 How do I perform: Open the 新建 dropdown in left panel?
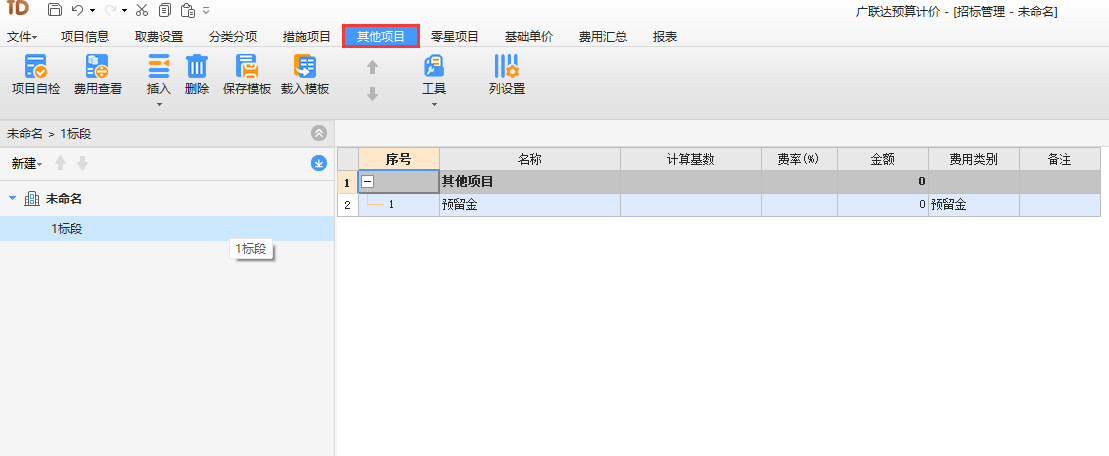tap(27, 163)
